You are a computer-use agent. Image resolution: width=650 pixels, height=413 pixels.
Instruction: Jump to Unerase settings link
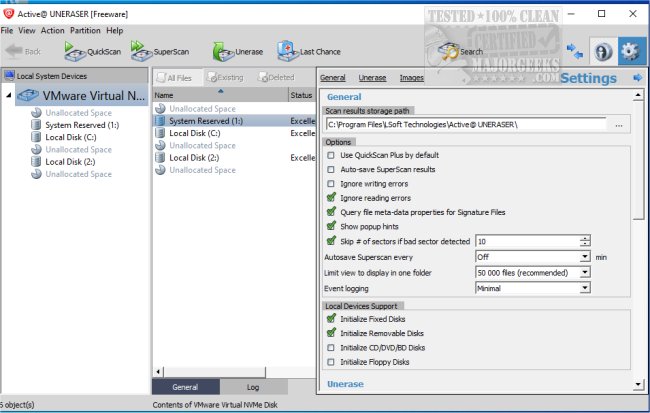tap(372, 78)
